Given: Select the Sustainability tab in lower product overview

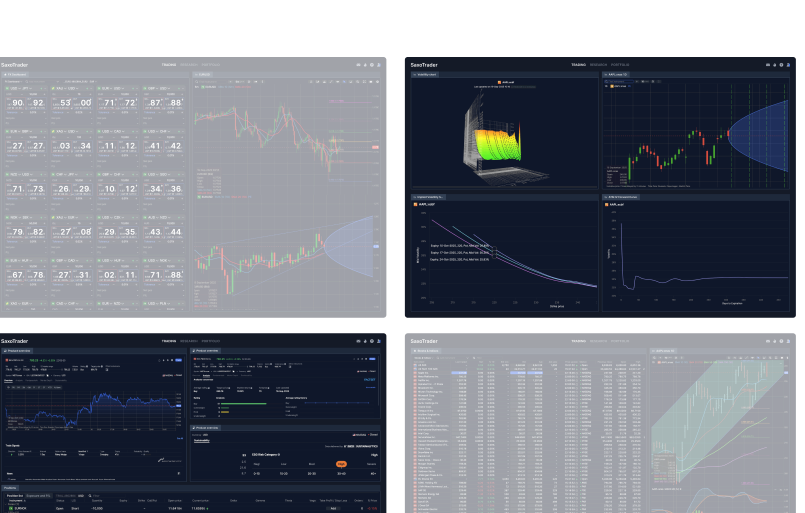Looking at the screenshot, I should pyautogui.click(x=201, y=441).
